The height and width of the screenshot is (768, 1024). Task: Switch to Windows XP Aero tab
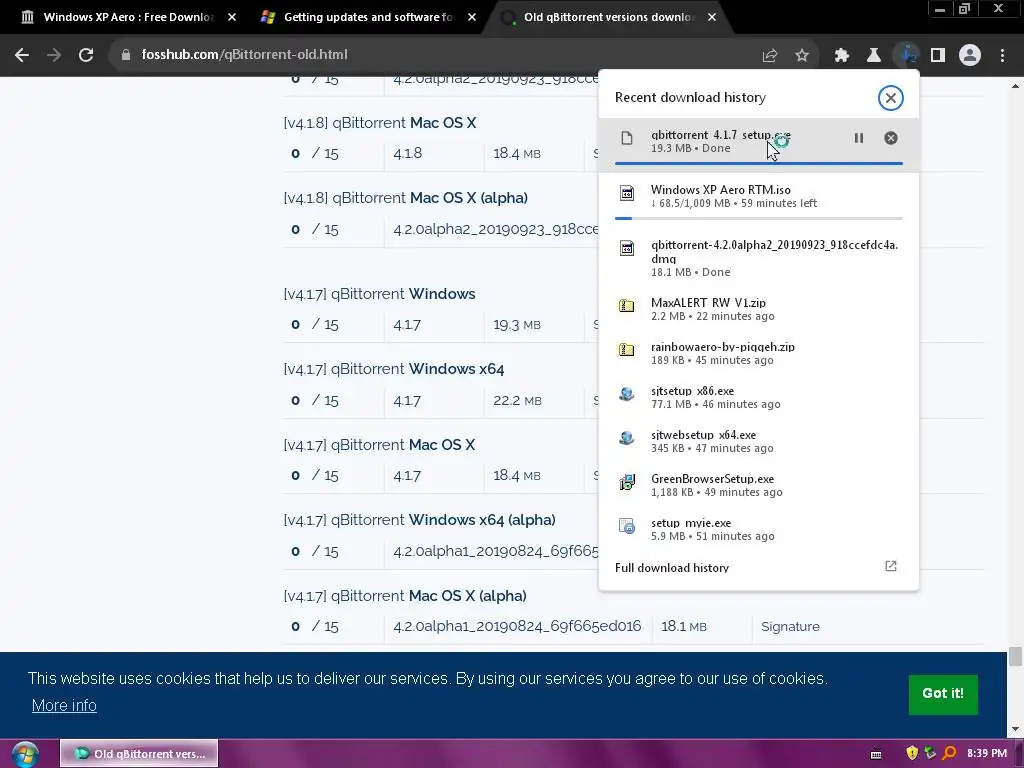tap(127, 17)
